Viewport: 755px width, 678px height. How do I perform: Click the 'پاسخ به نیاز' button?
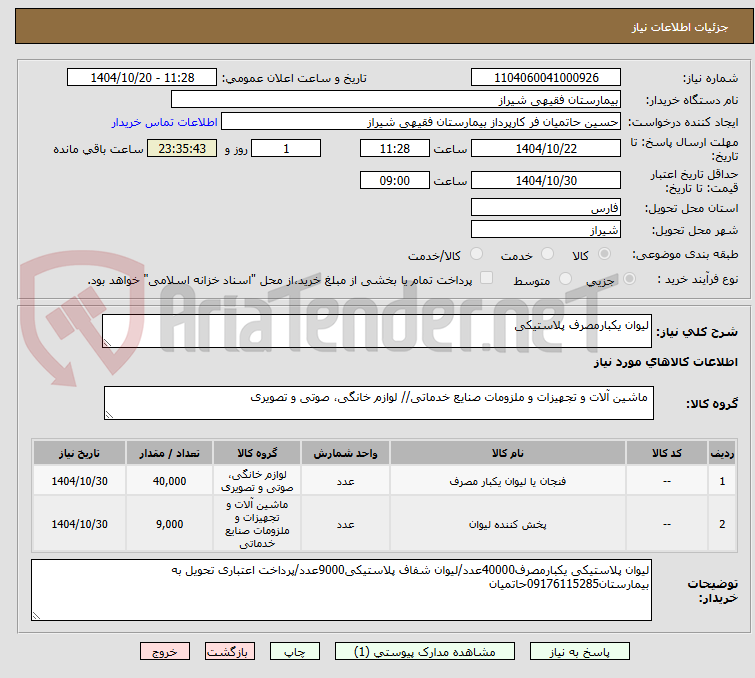coord(579,652)
